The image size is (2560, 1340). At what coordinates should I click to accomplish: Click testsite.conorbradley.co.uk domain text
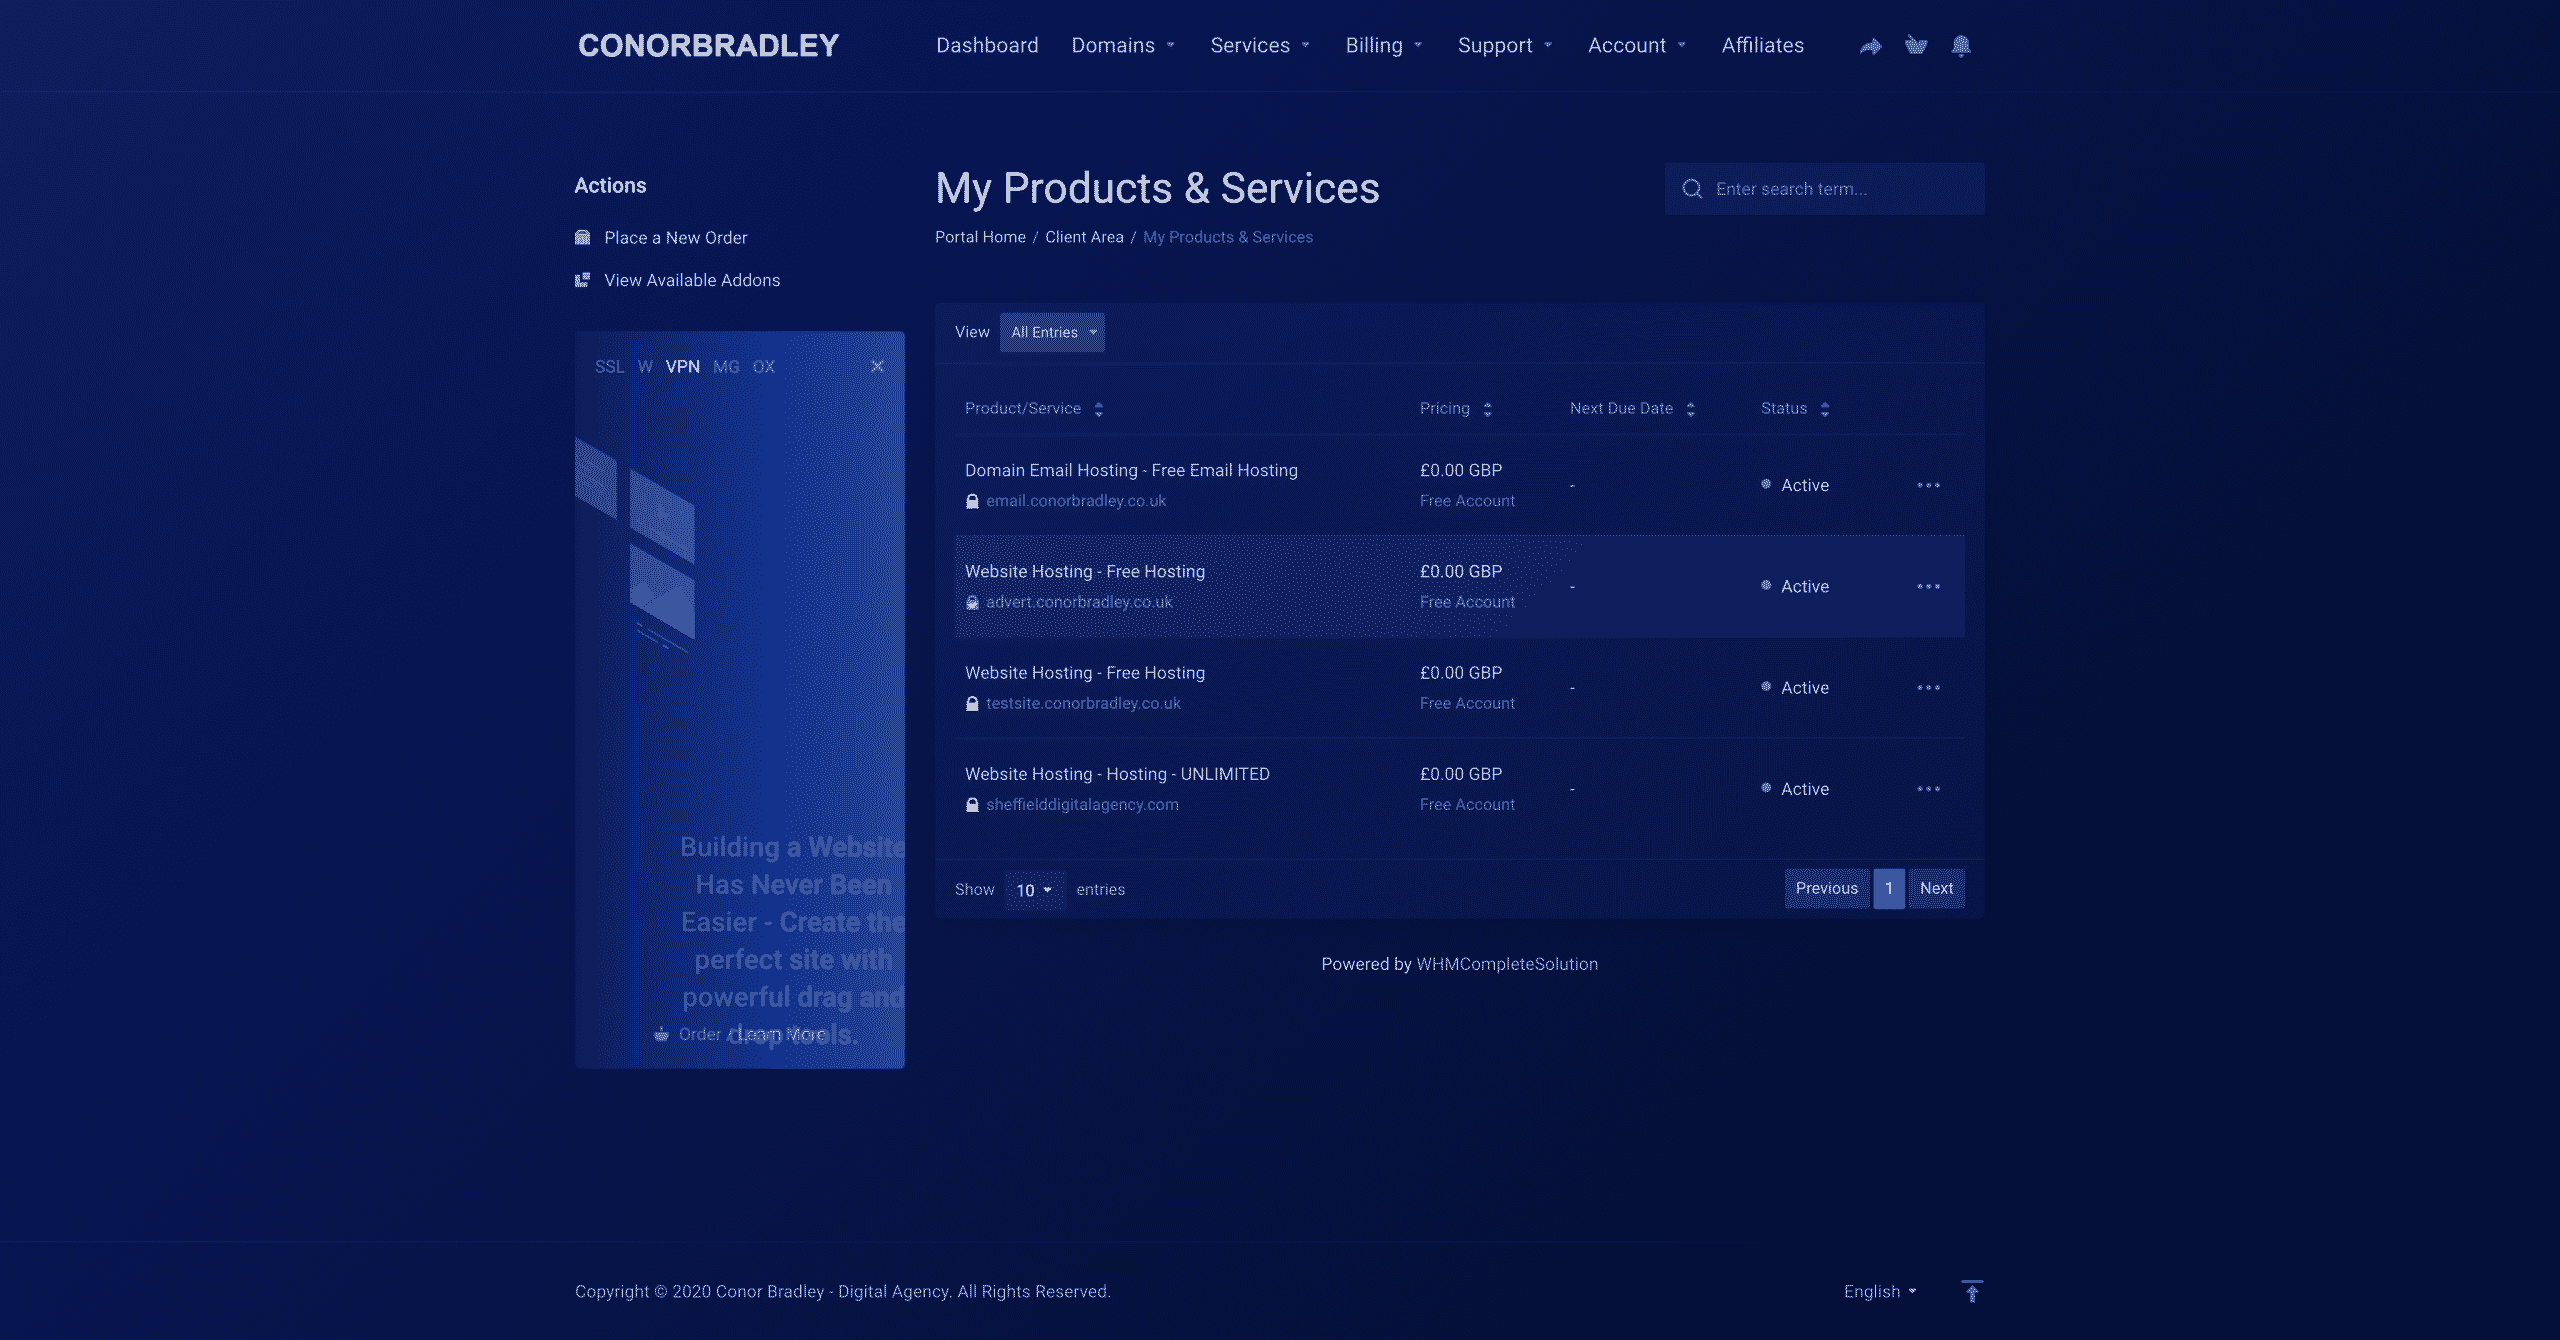coord(1083,704)
